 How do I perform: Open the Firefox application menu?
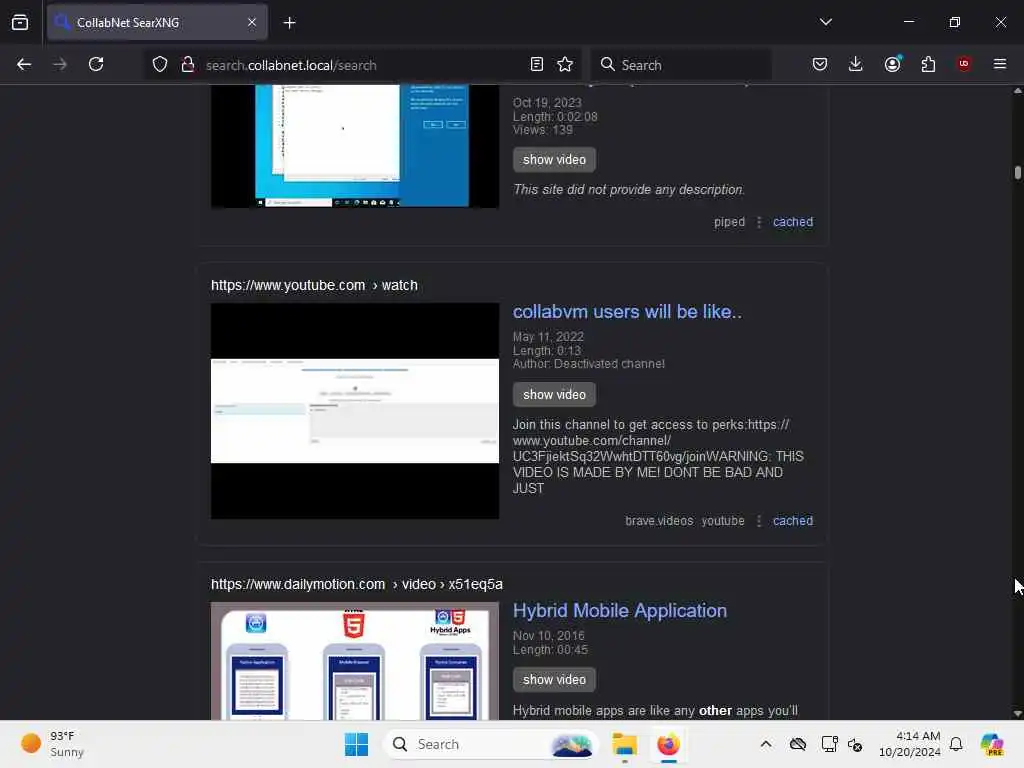click(x=1000, y=64)
